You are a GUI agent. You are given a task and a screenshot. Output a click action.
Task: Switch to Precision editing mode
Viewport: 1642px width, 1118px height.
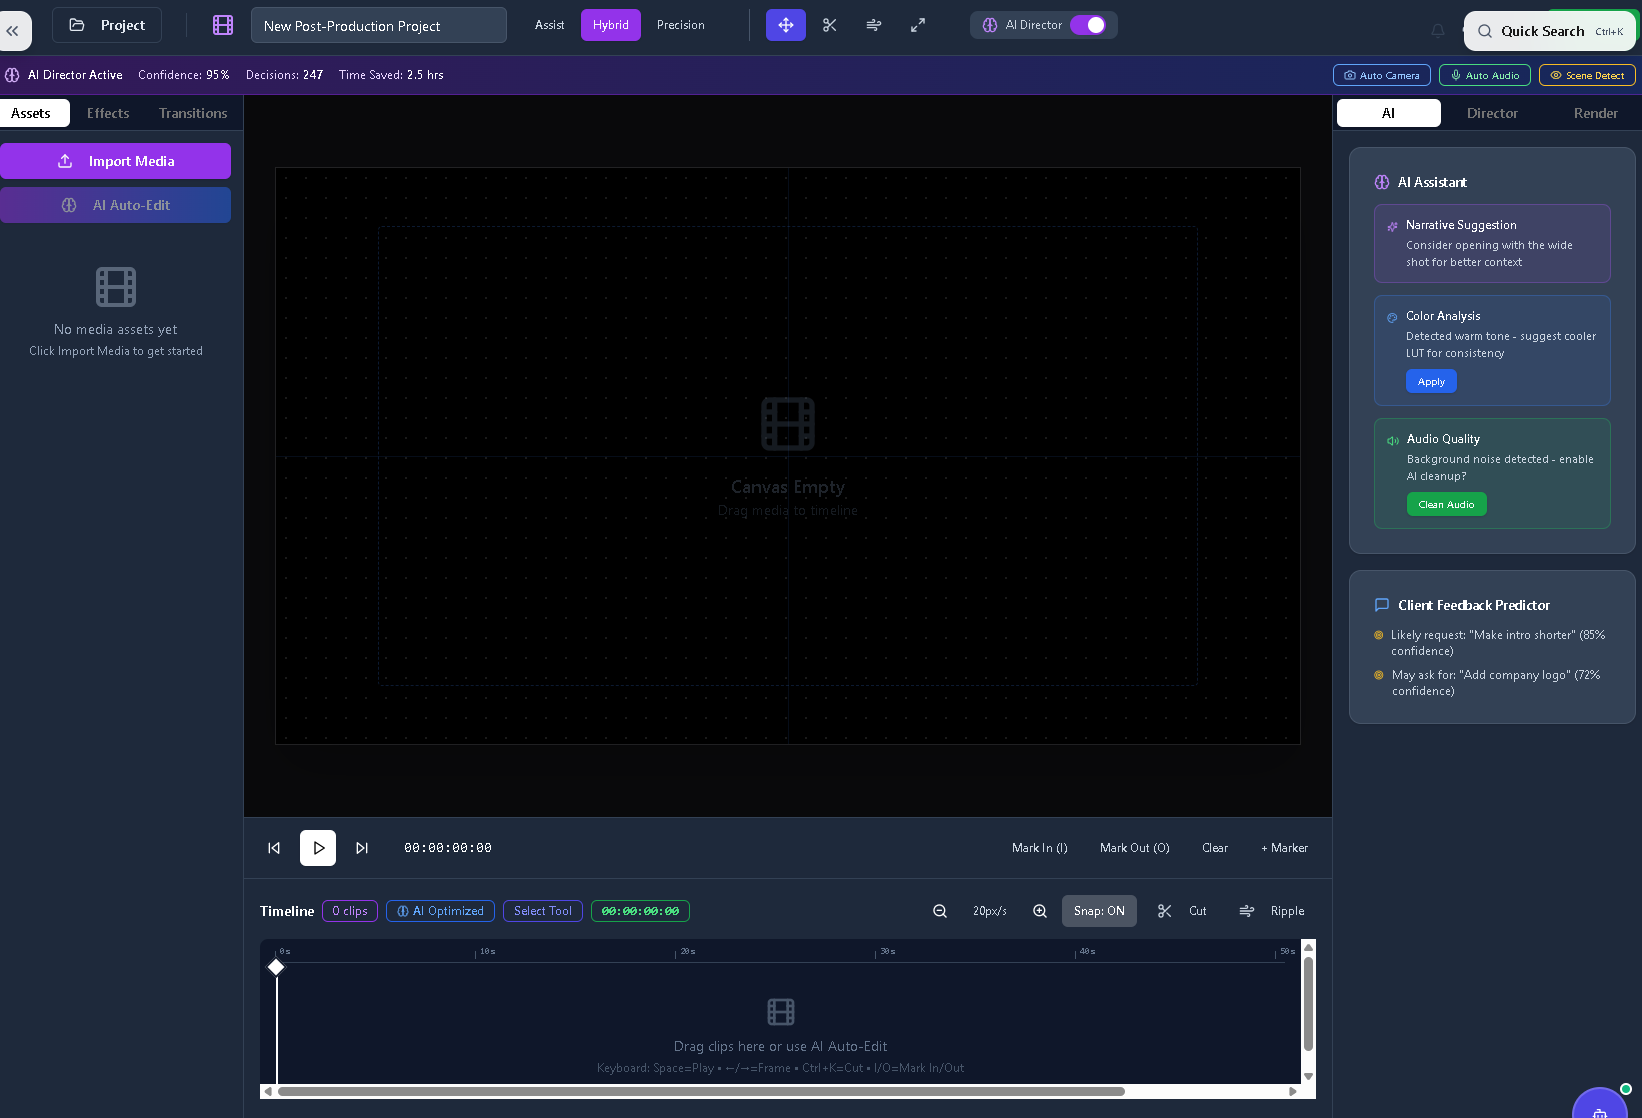click(x=680, y=25)
